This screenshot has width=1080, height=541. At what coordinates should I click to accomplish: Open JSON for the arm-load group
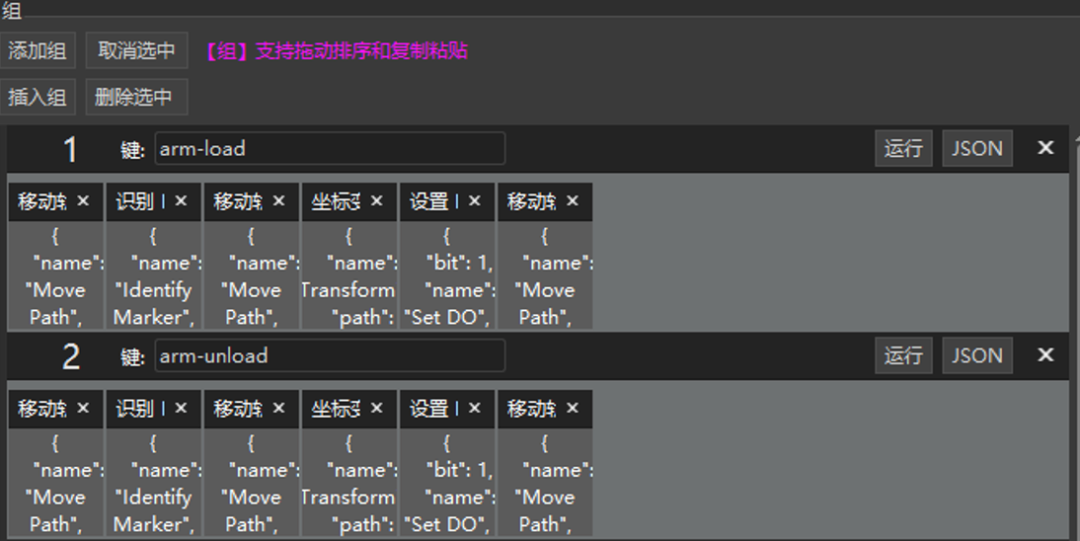[977, 149]
